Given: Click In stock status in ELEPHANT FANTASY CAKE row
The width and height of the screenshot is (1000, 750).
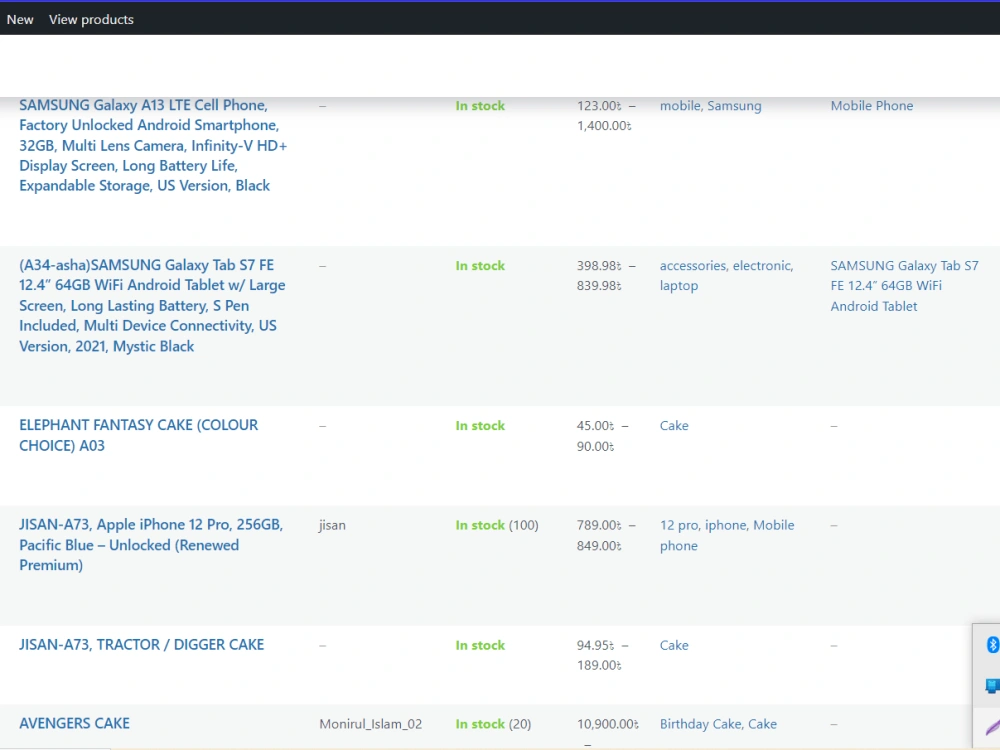Looking at the screenshot, I should (480, 425).
